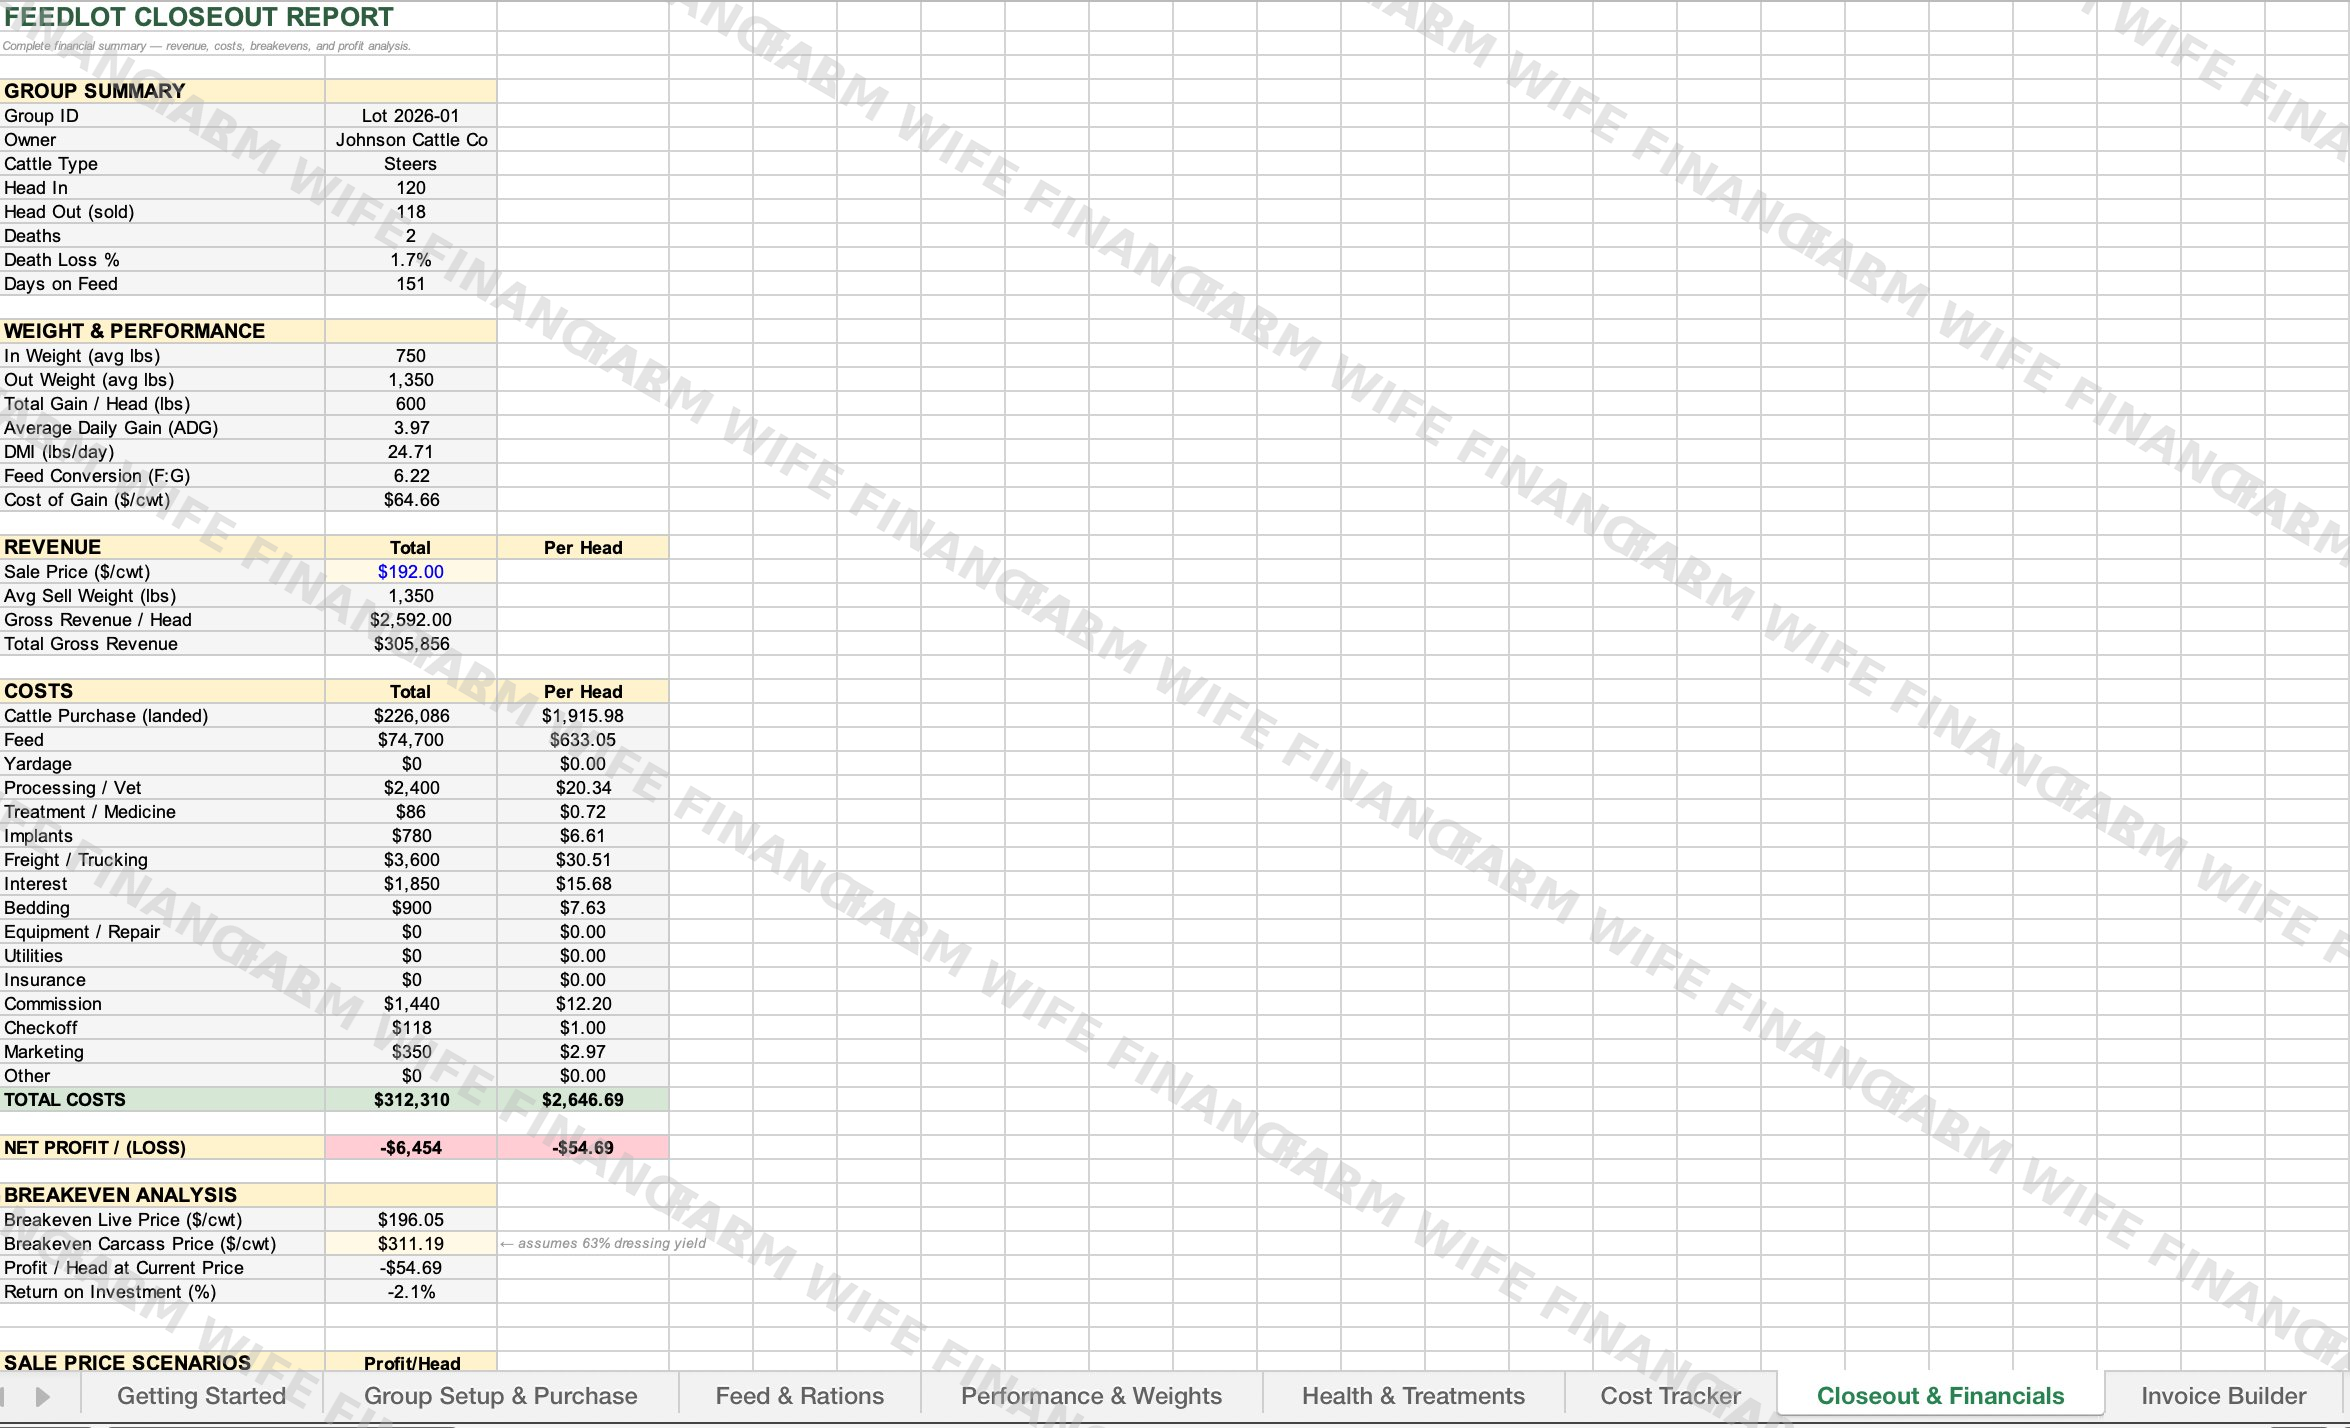
Task: Open the Getting Started sheet tab
Action: coord(201,1395)
